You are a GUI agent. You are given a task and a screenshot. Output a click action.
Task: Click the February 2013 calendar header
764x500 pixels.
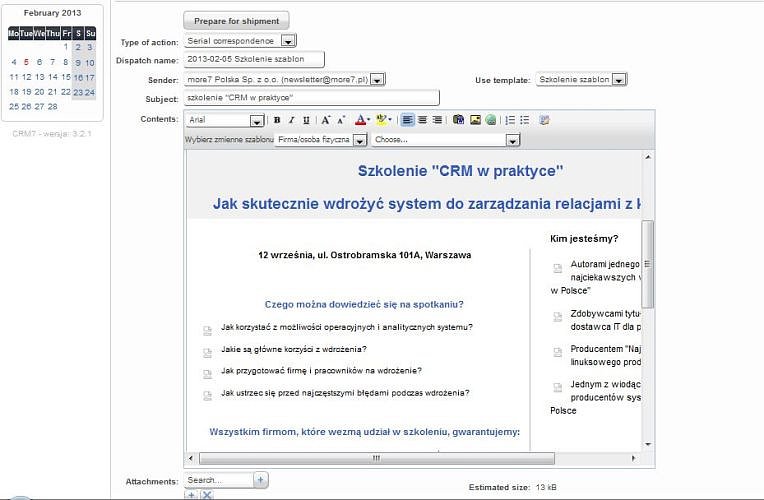52,13
